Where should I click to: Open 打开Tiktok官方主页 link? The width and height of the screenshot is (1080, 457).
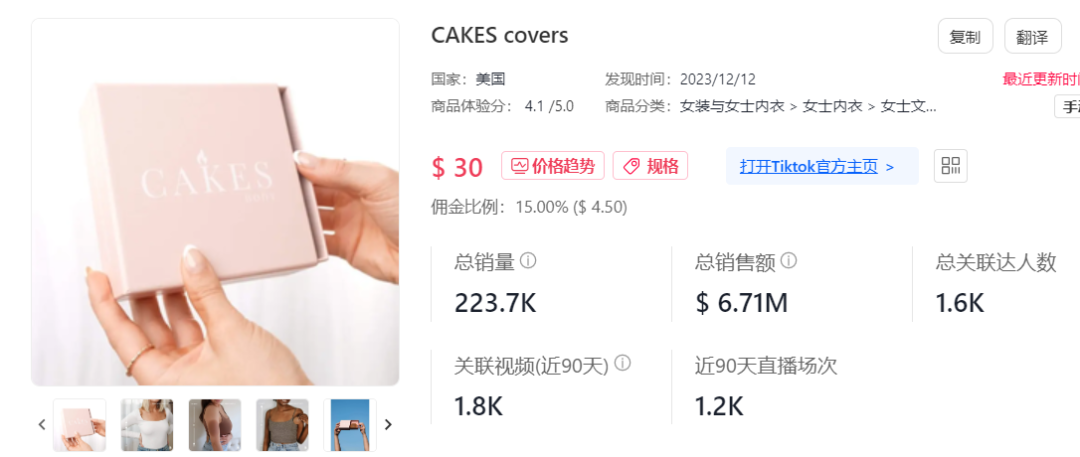[x=822, y=166]
